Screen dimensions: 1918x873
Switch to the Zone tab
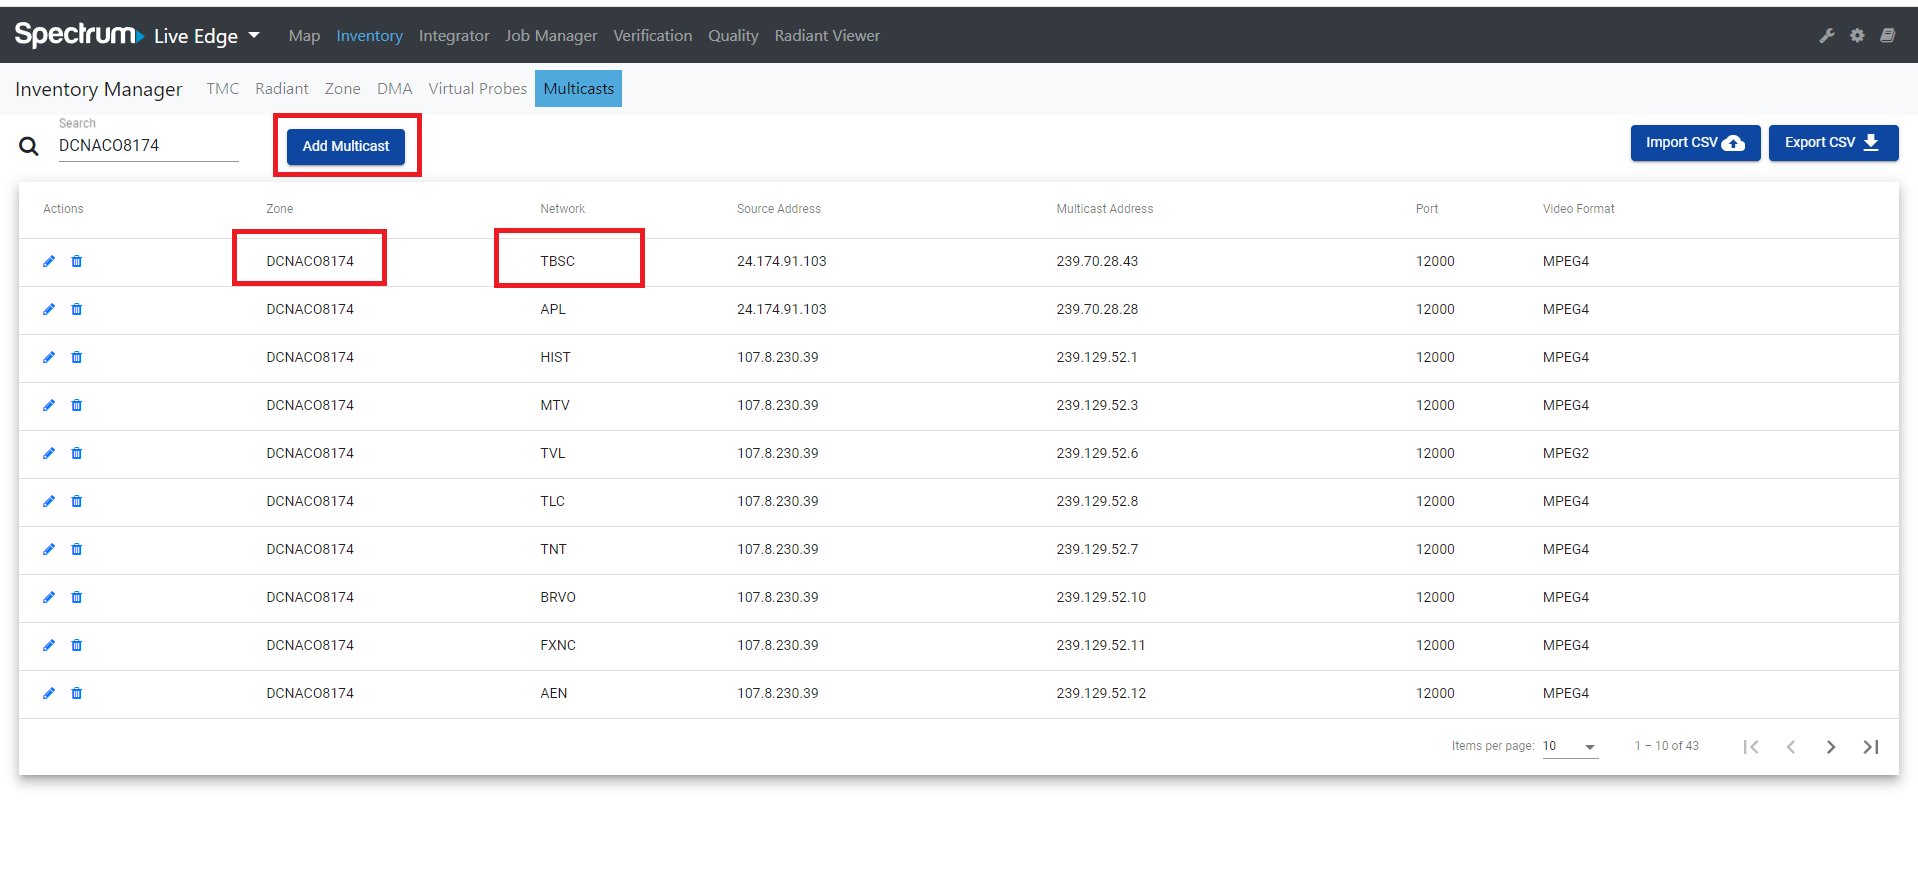click(343, 89)
